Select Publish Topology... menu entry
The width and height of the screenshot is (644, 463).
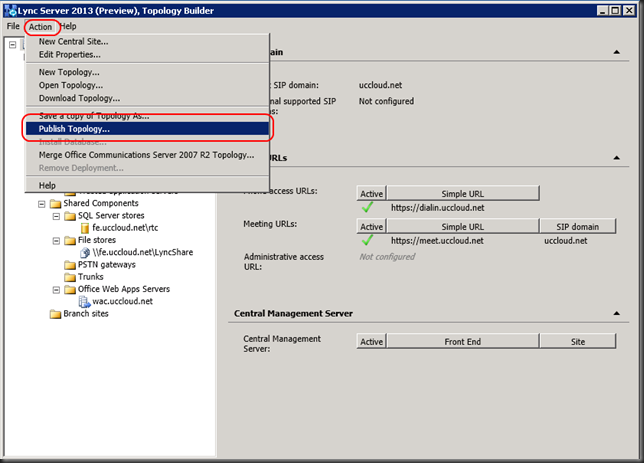(147, 129)
